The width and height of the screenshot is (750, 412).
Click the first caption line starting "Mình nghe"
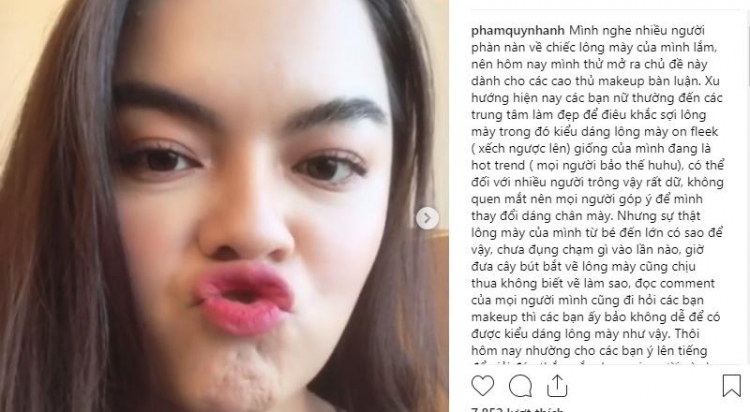[637, 31]
